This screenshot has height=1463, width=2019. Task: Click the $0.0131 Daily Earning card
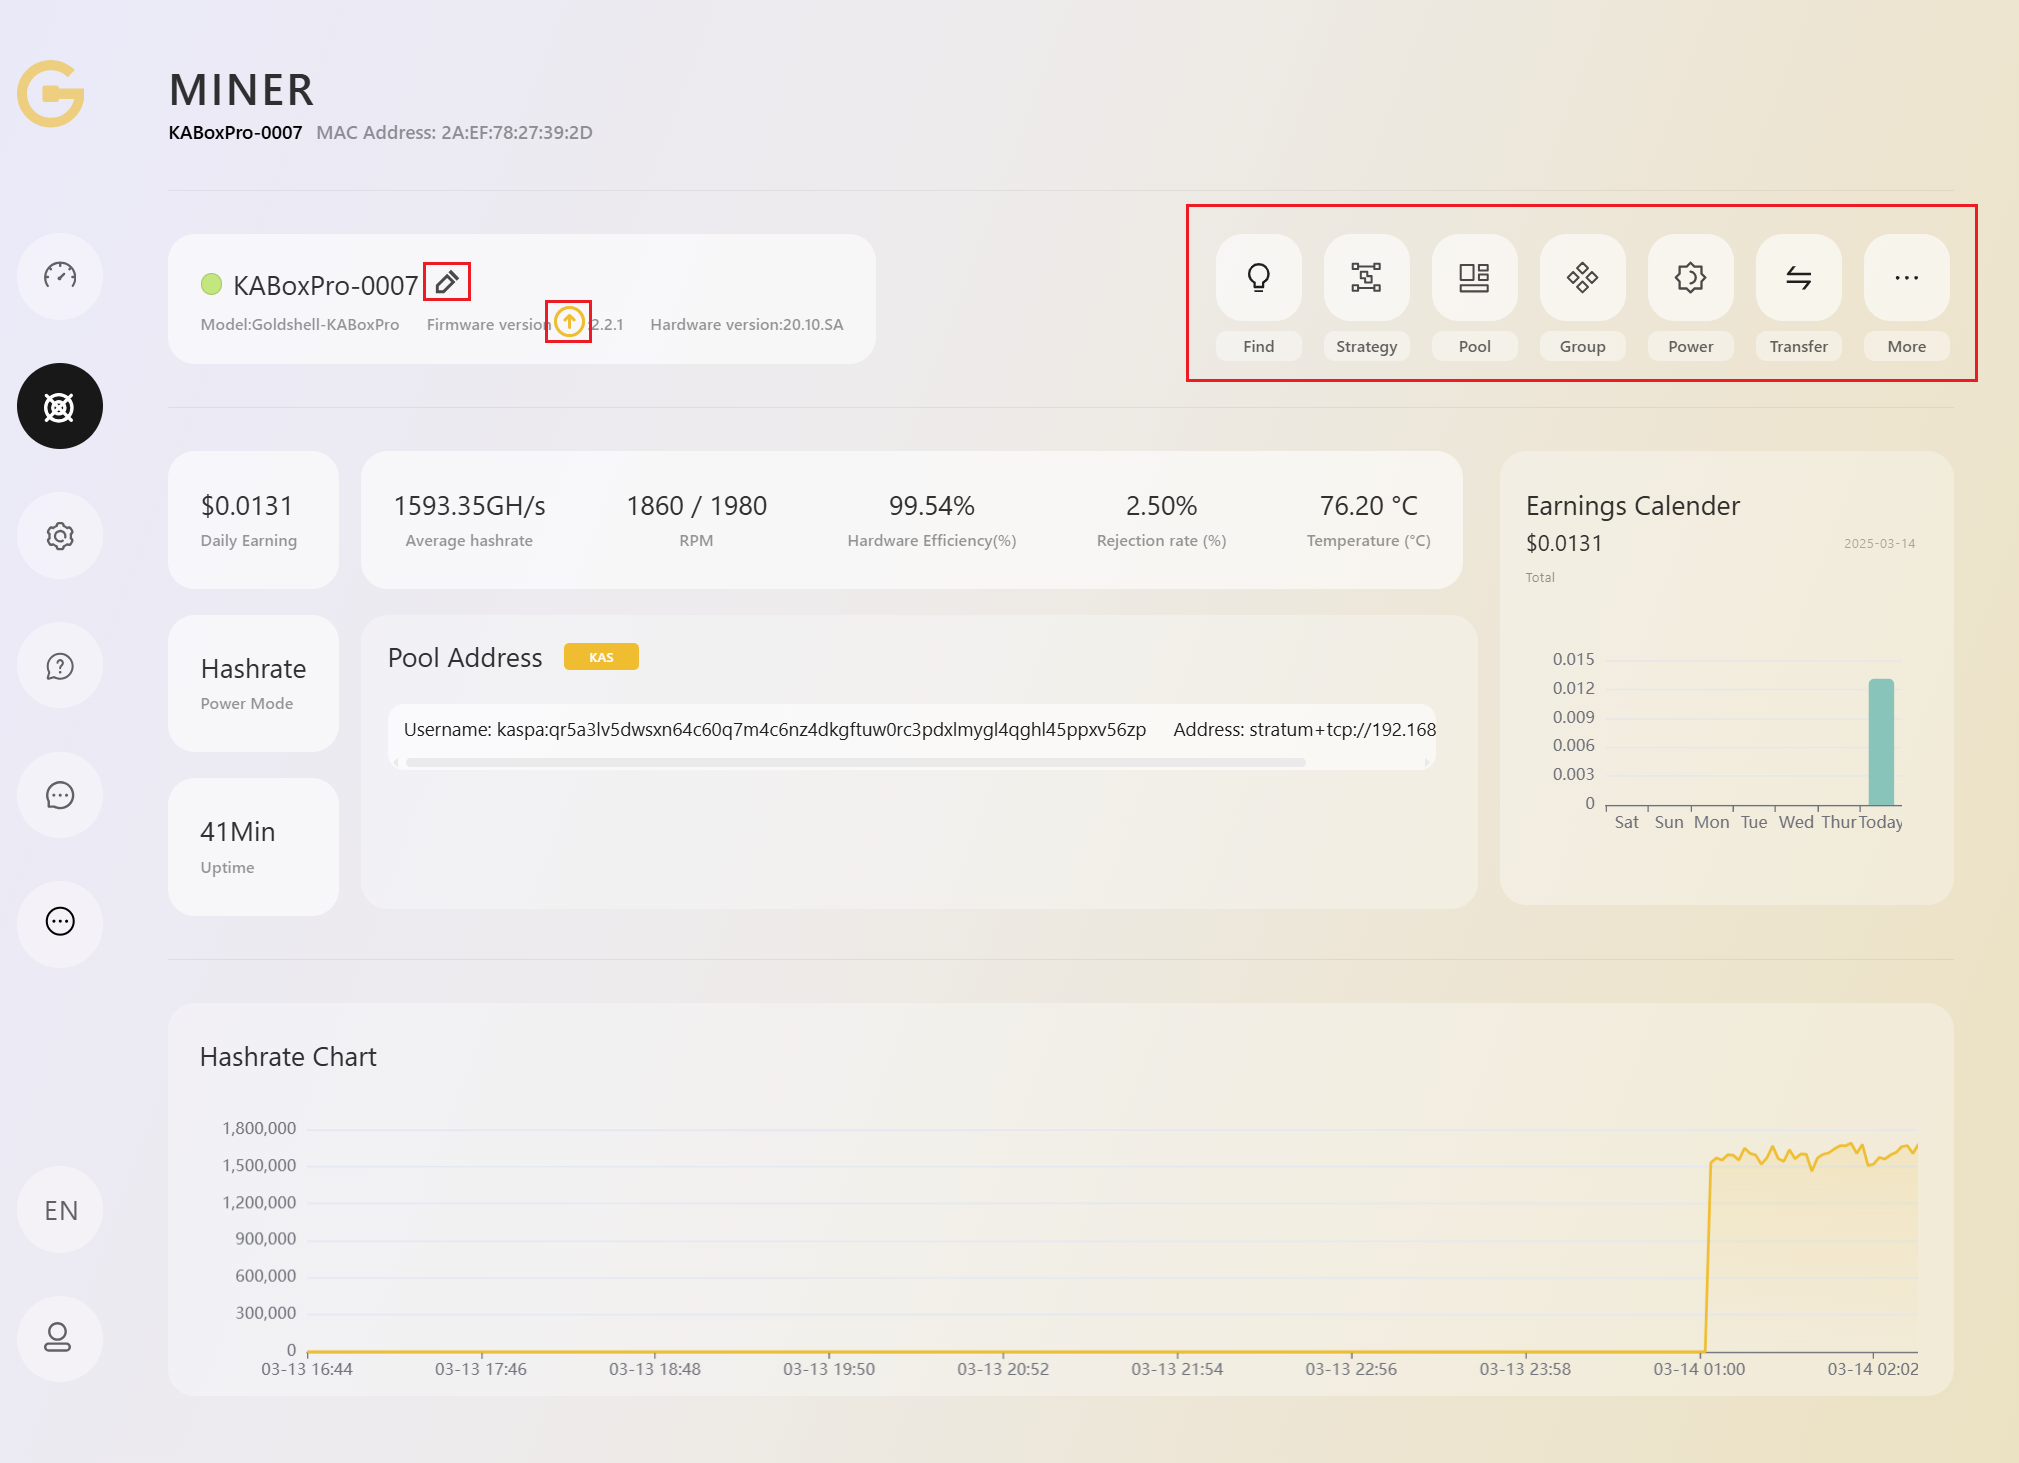(253, 520)
